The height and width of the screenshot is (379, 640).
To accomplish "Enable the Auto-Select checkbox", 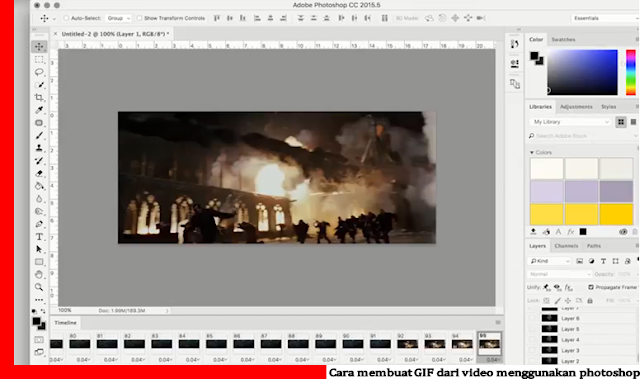I will pyautogui.click(x=66, y=18).
